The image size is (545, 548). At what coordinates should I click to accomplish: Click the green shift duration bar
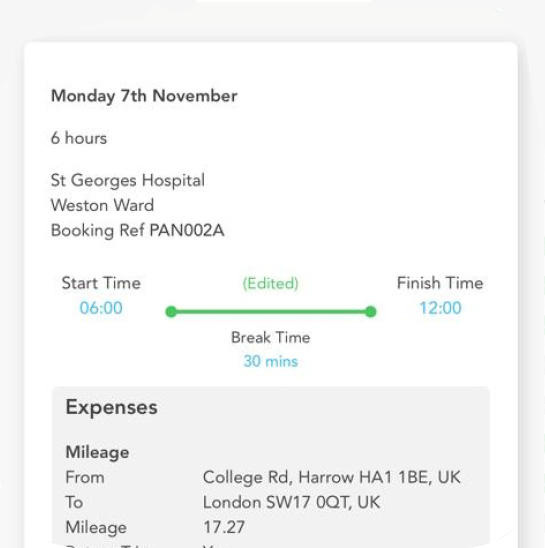pyautogui.click(x=271, y=311)
